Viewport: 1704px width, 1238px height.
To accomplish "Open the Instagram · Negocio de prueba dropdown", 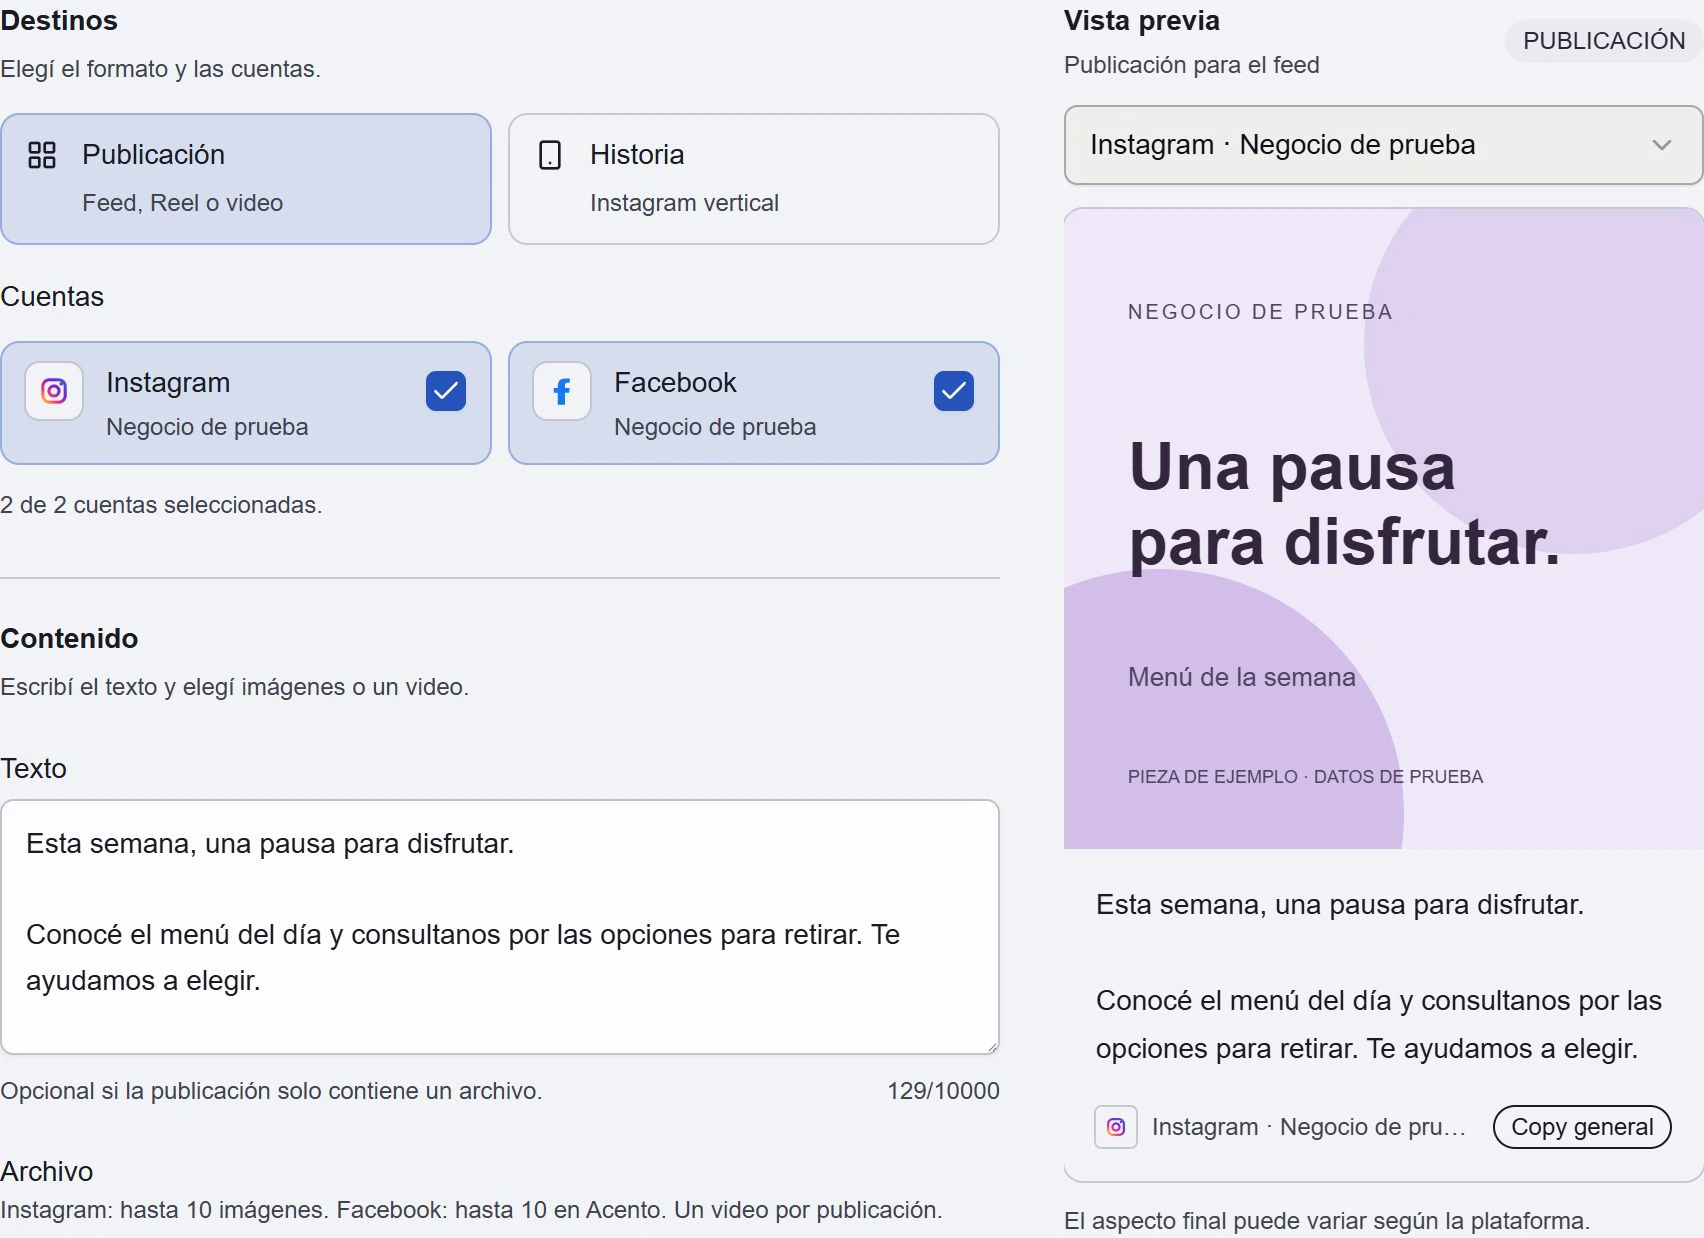I will point(1383,145).
